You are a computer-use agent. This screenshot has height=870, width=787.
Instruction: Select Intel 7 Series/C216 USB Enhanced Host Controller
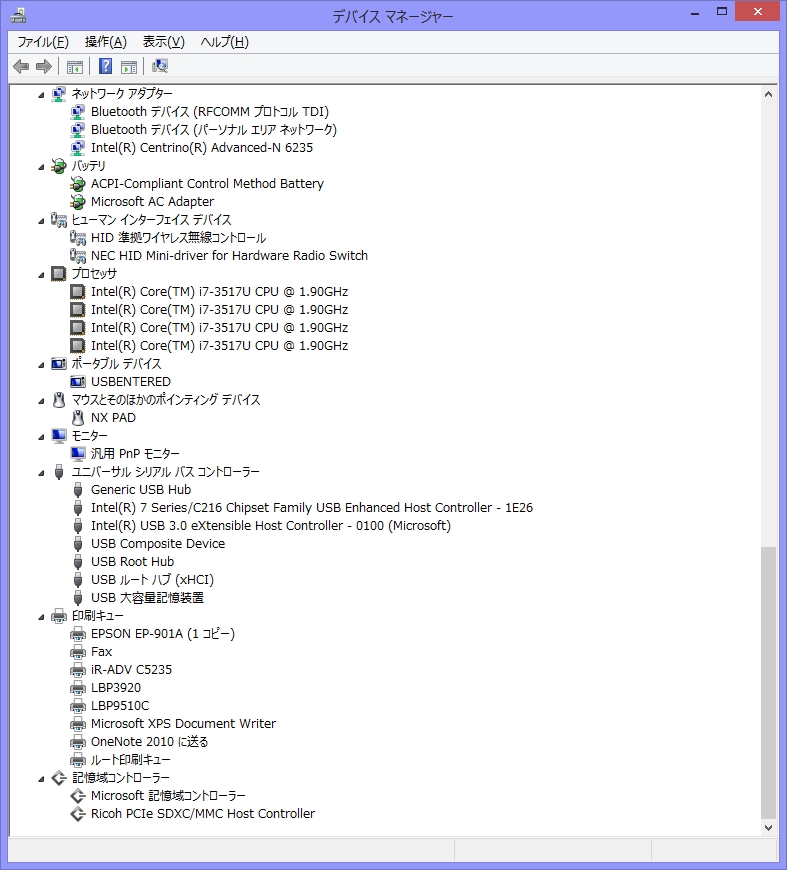[312, 508]
